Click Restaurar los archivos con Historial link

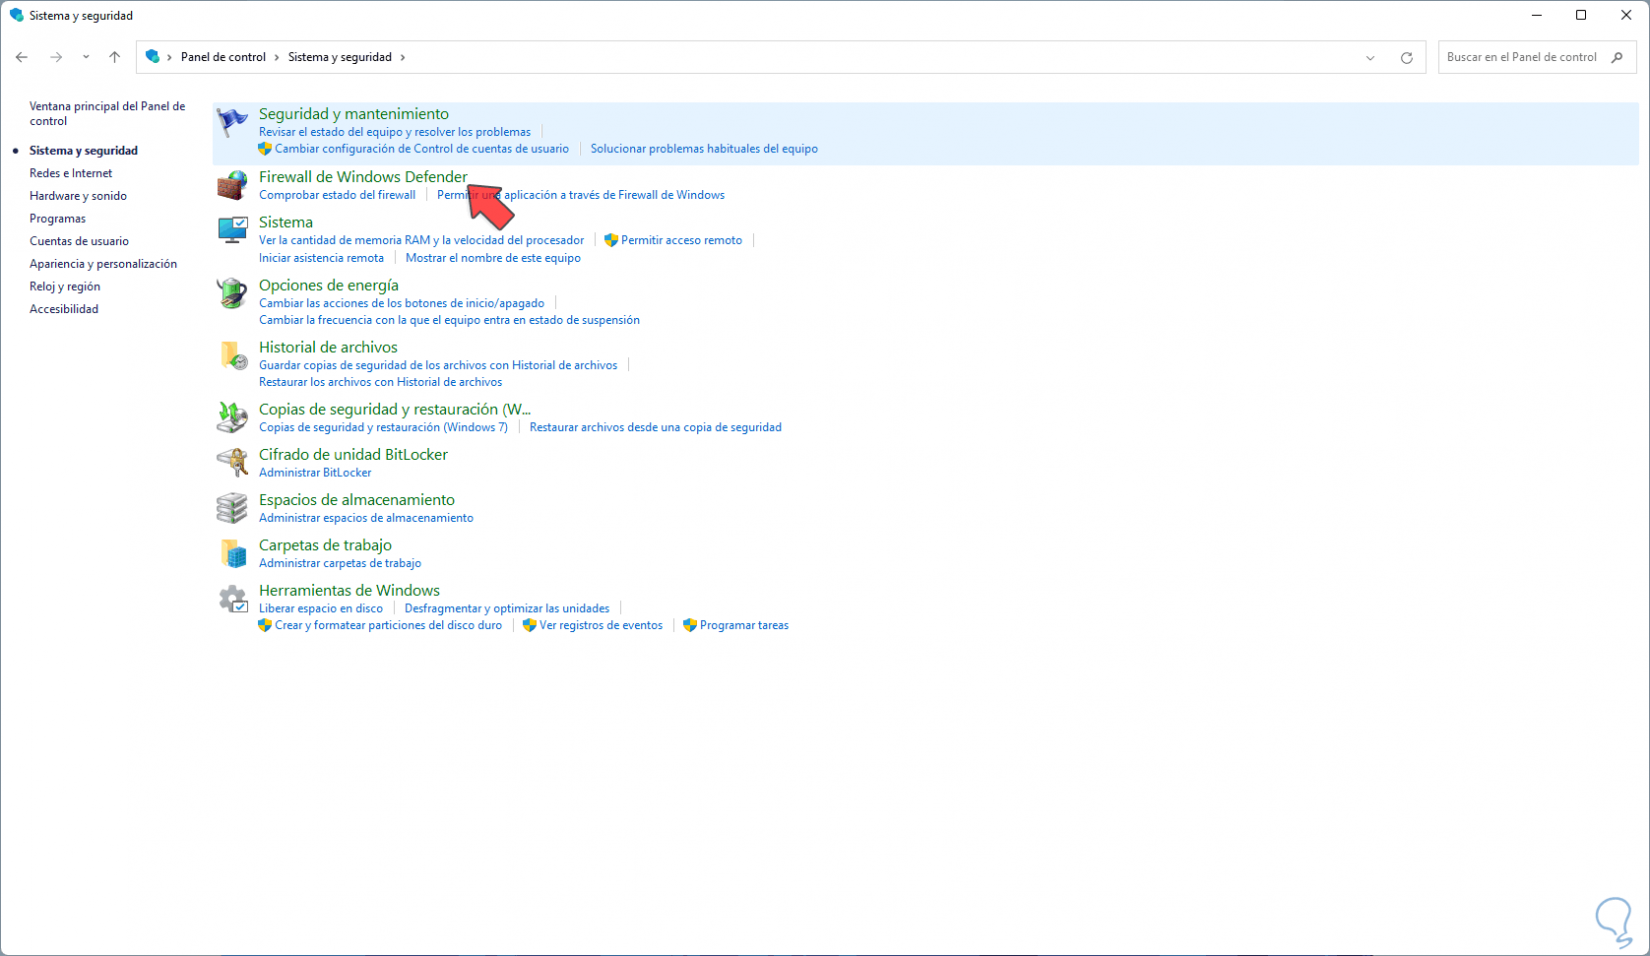tap(381, 382)
